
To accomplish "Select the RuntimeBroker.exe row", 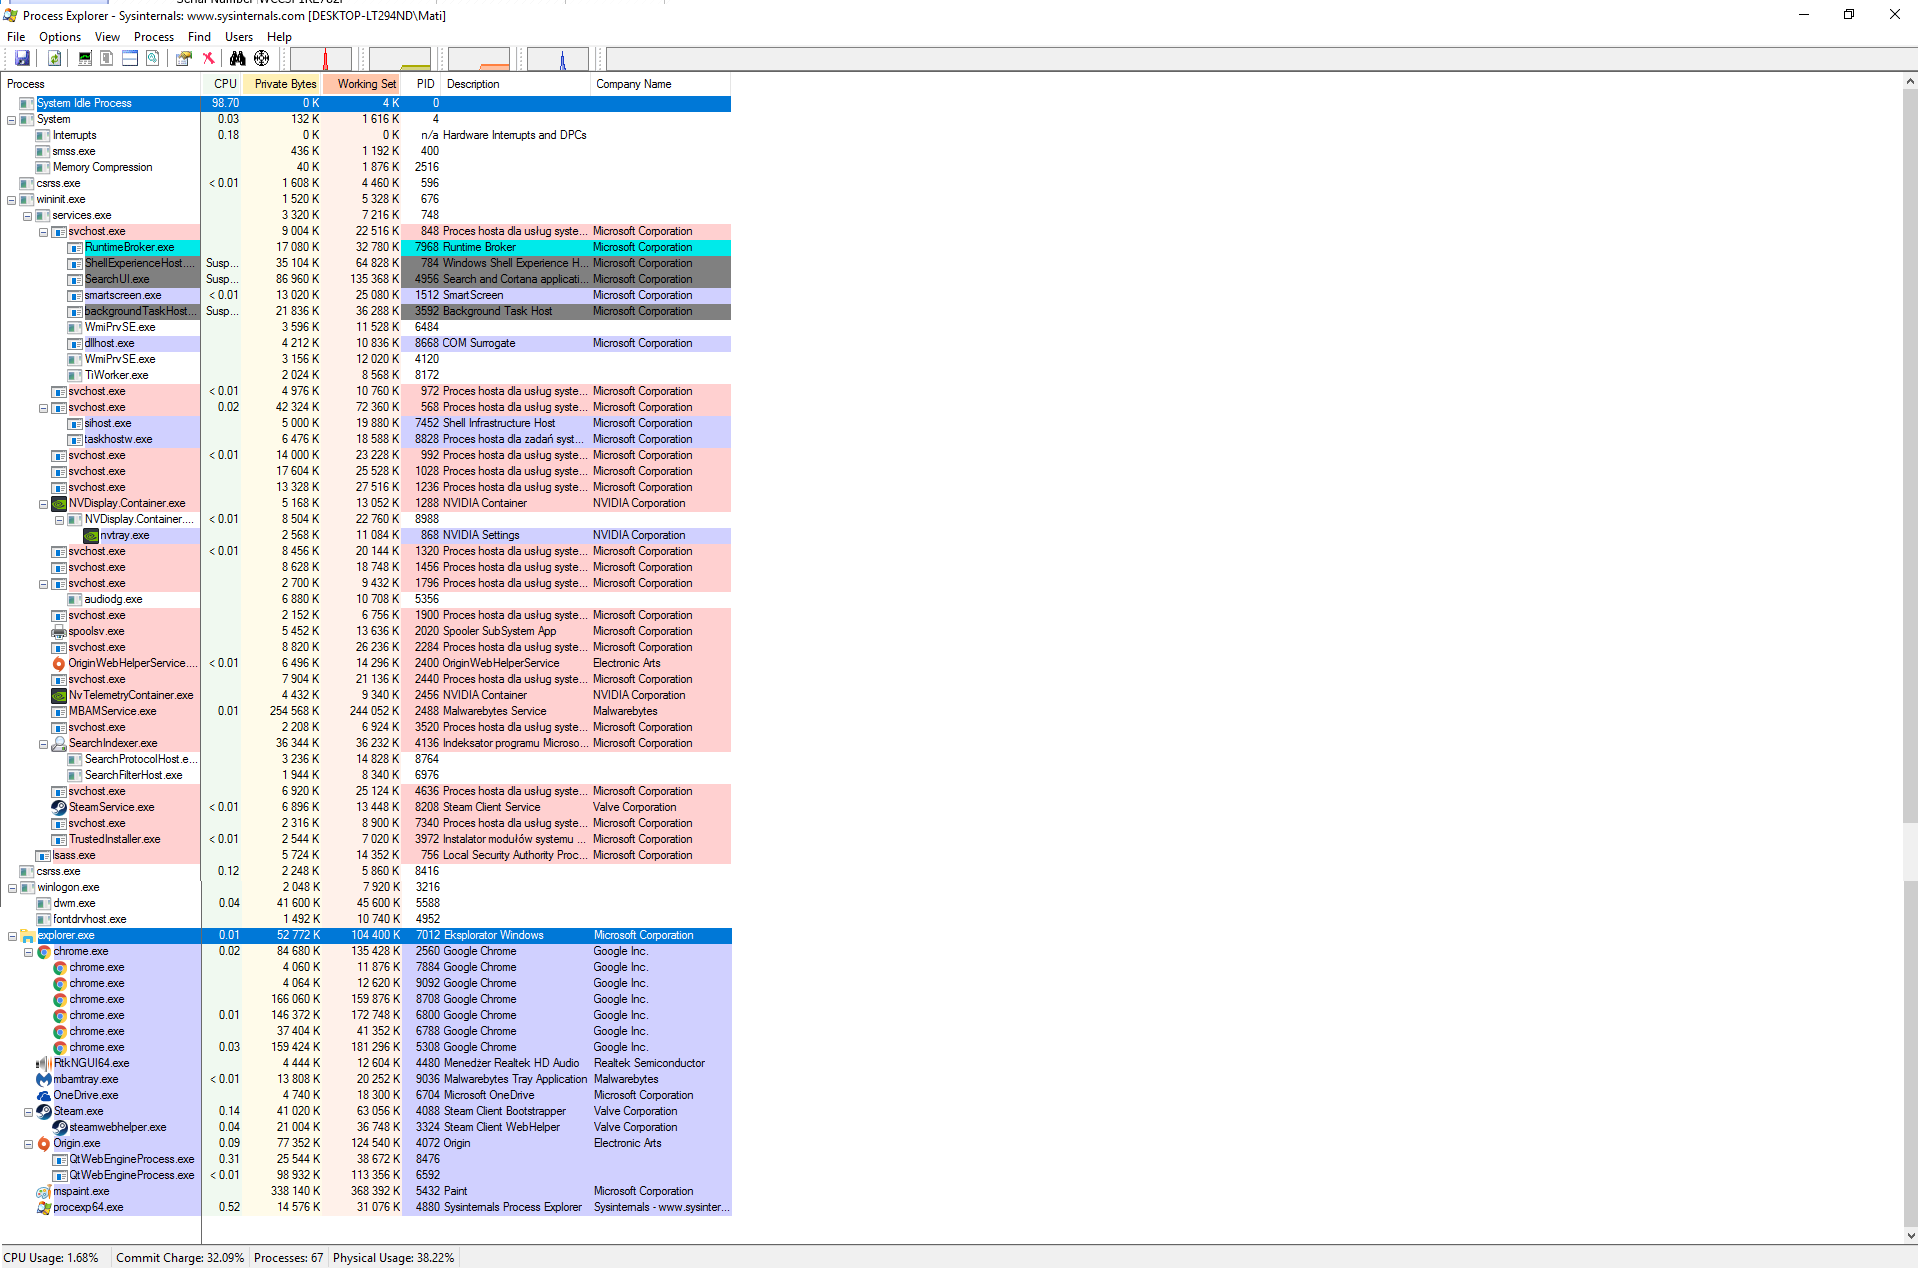I will point(366,247).
